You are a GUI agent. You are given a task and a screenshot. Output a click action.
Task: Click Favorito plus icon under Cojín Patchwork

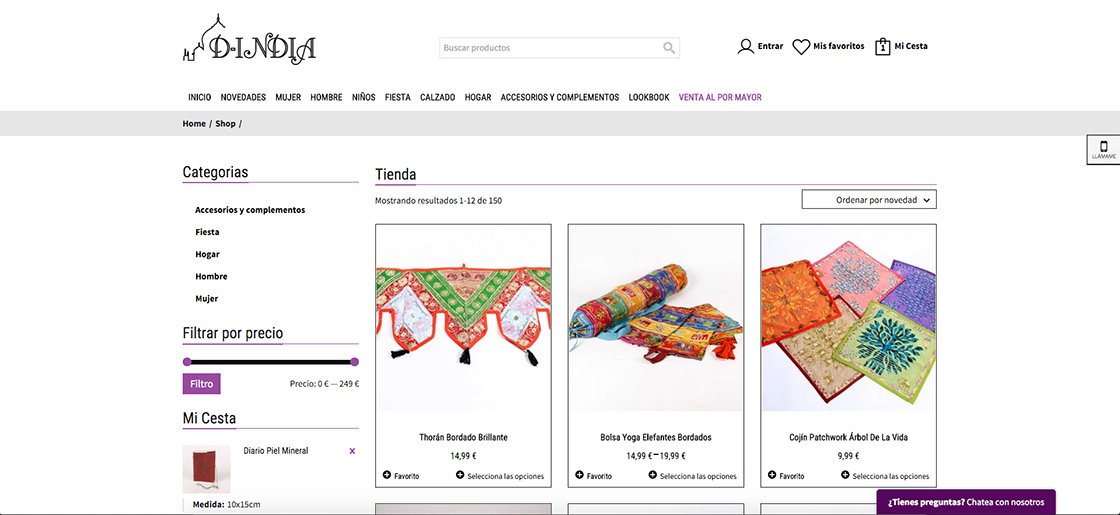click(x=772, y=475)
